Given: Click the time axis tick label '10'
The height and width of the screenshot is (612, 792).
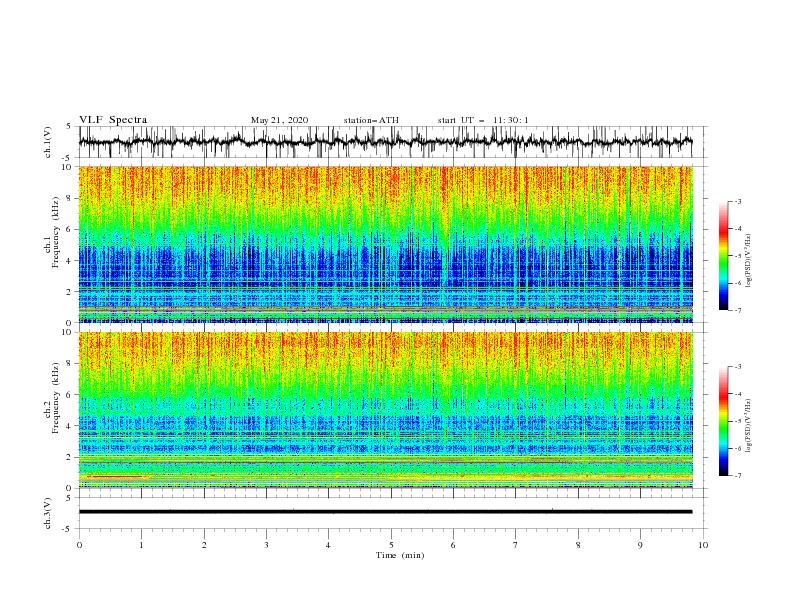Looking at the screenshot, I should point(703,545).
